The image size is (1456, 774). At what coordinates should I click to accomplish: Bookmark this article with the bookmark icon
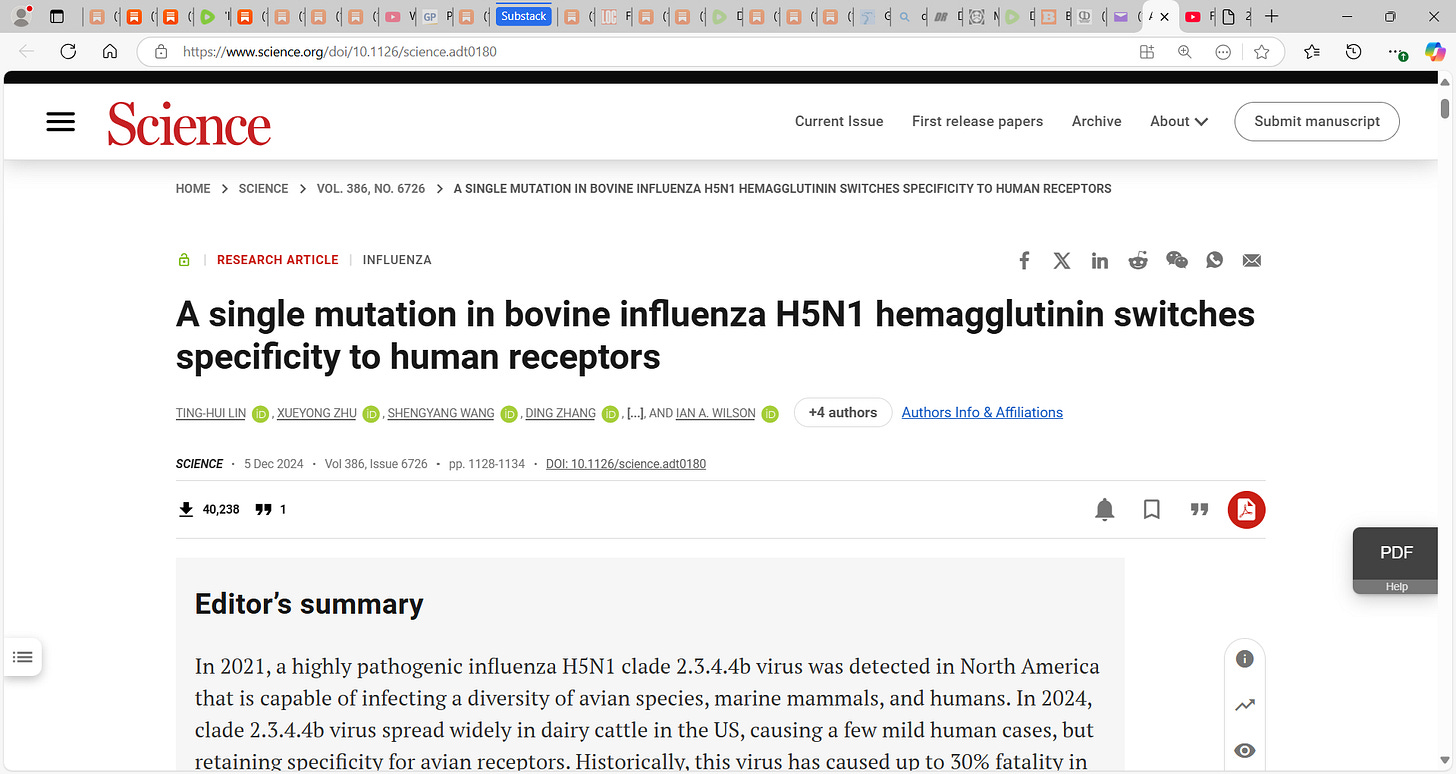pos(1152,510)
